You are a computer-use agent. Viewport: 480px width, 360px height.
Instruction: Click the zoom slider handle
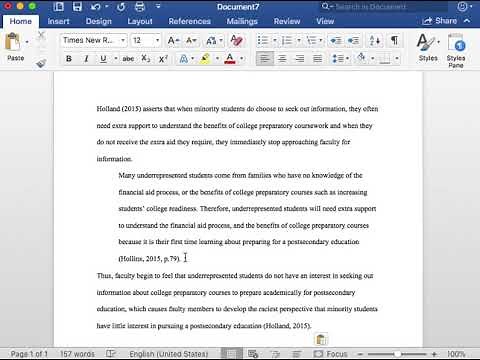point(397,354)
